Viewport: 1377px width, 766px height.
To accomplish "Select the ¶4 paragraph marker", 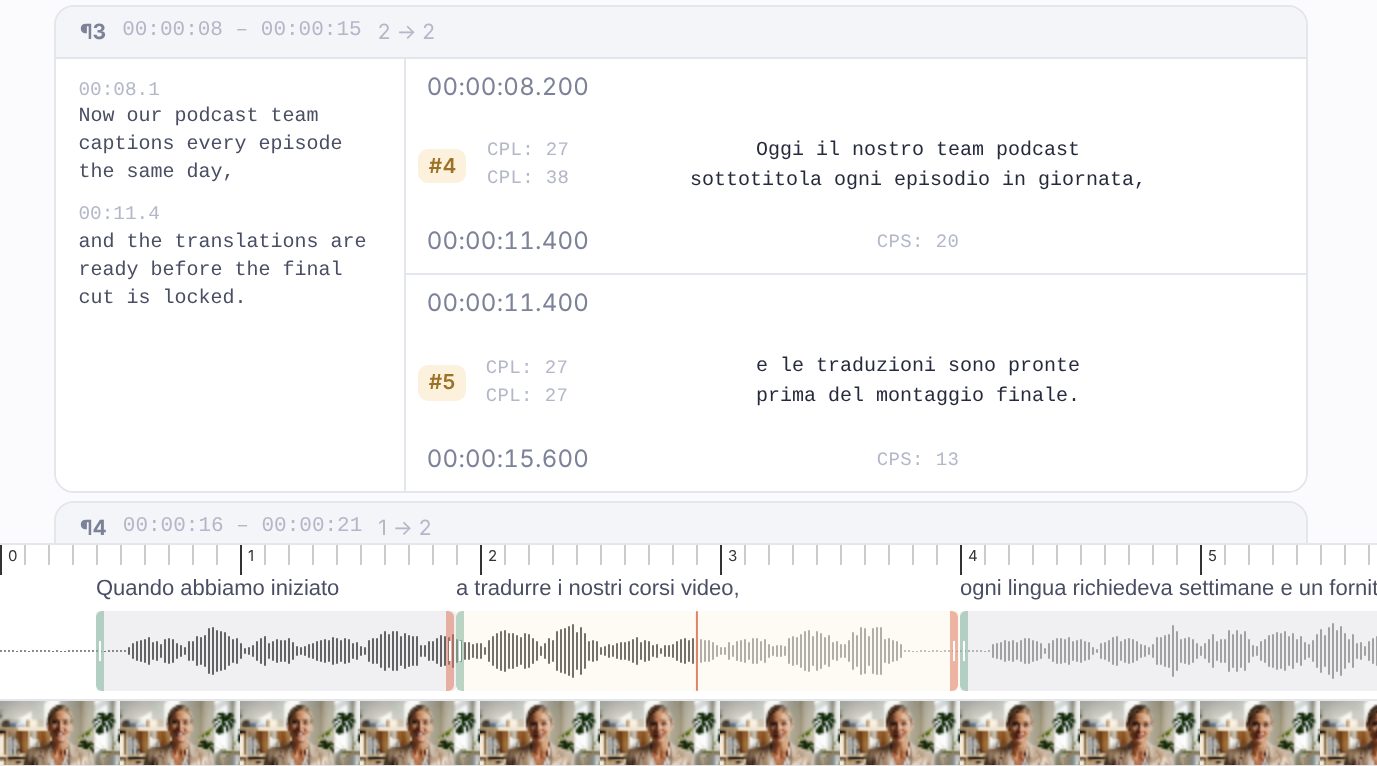I will point(93,526).
